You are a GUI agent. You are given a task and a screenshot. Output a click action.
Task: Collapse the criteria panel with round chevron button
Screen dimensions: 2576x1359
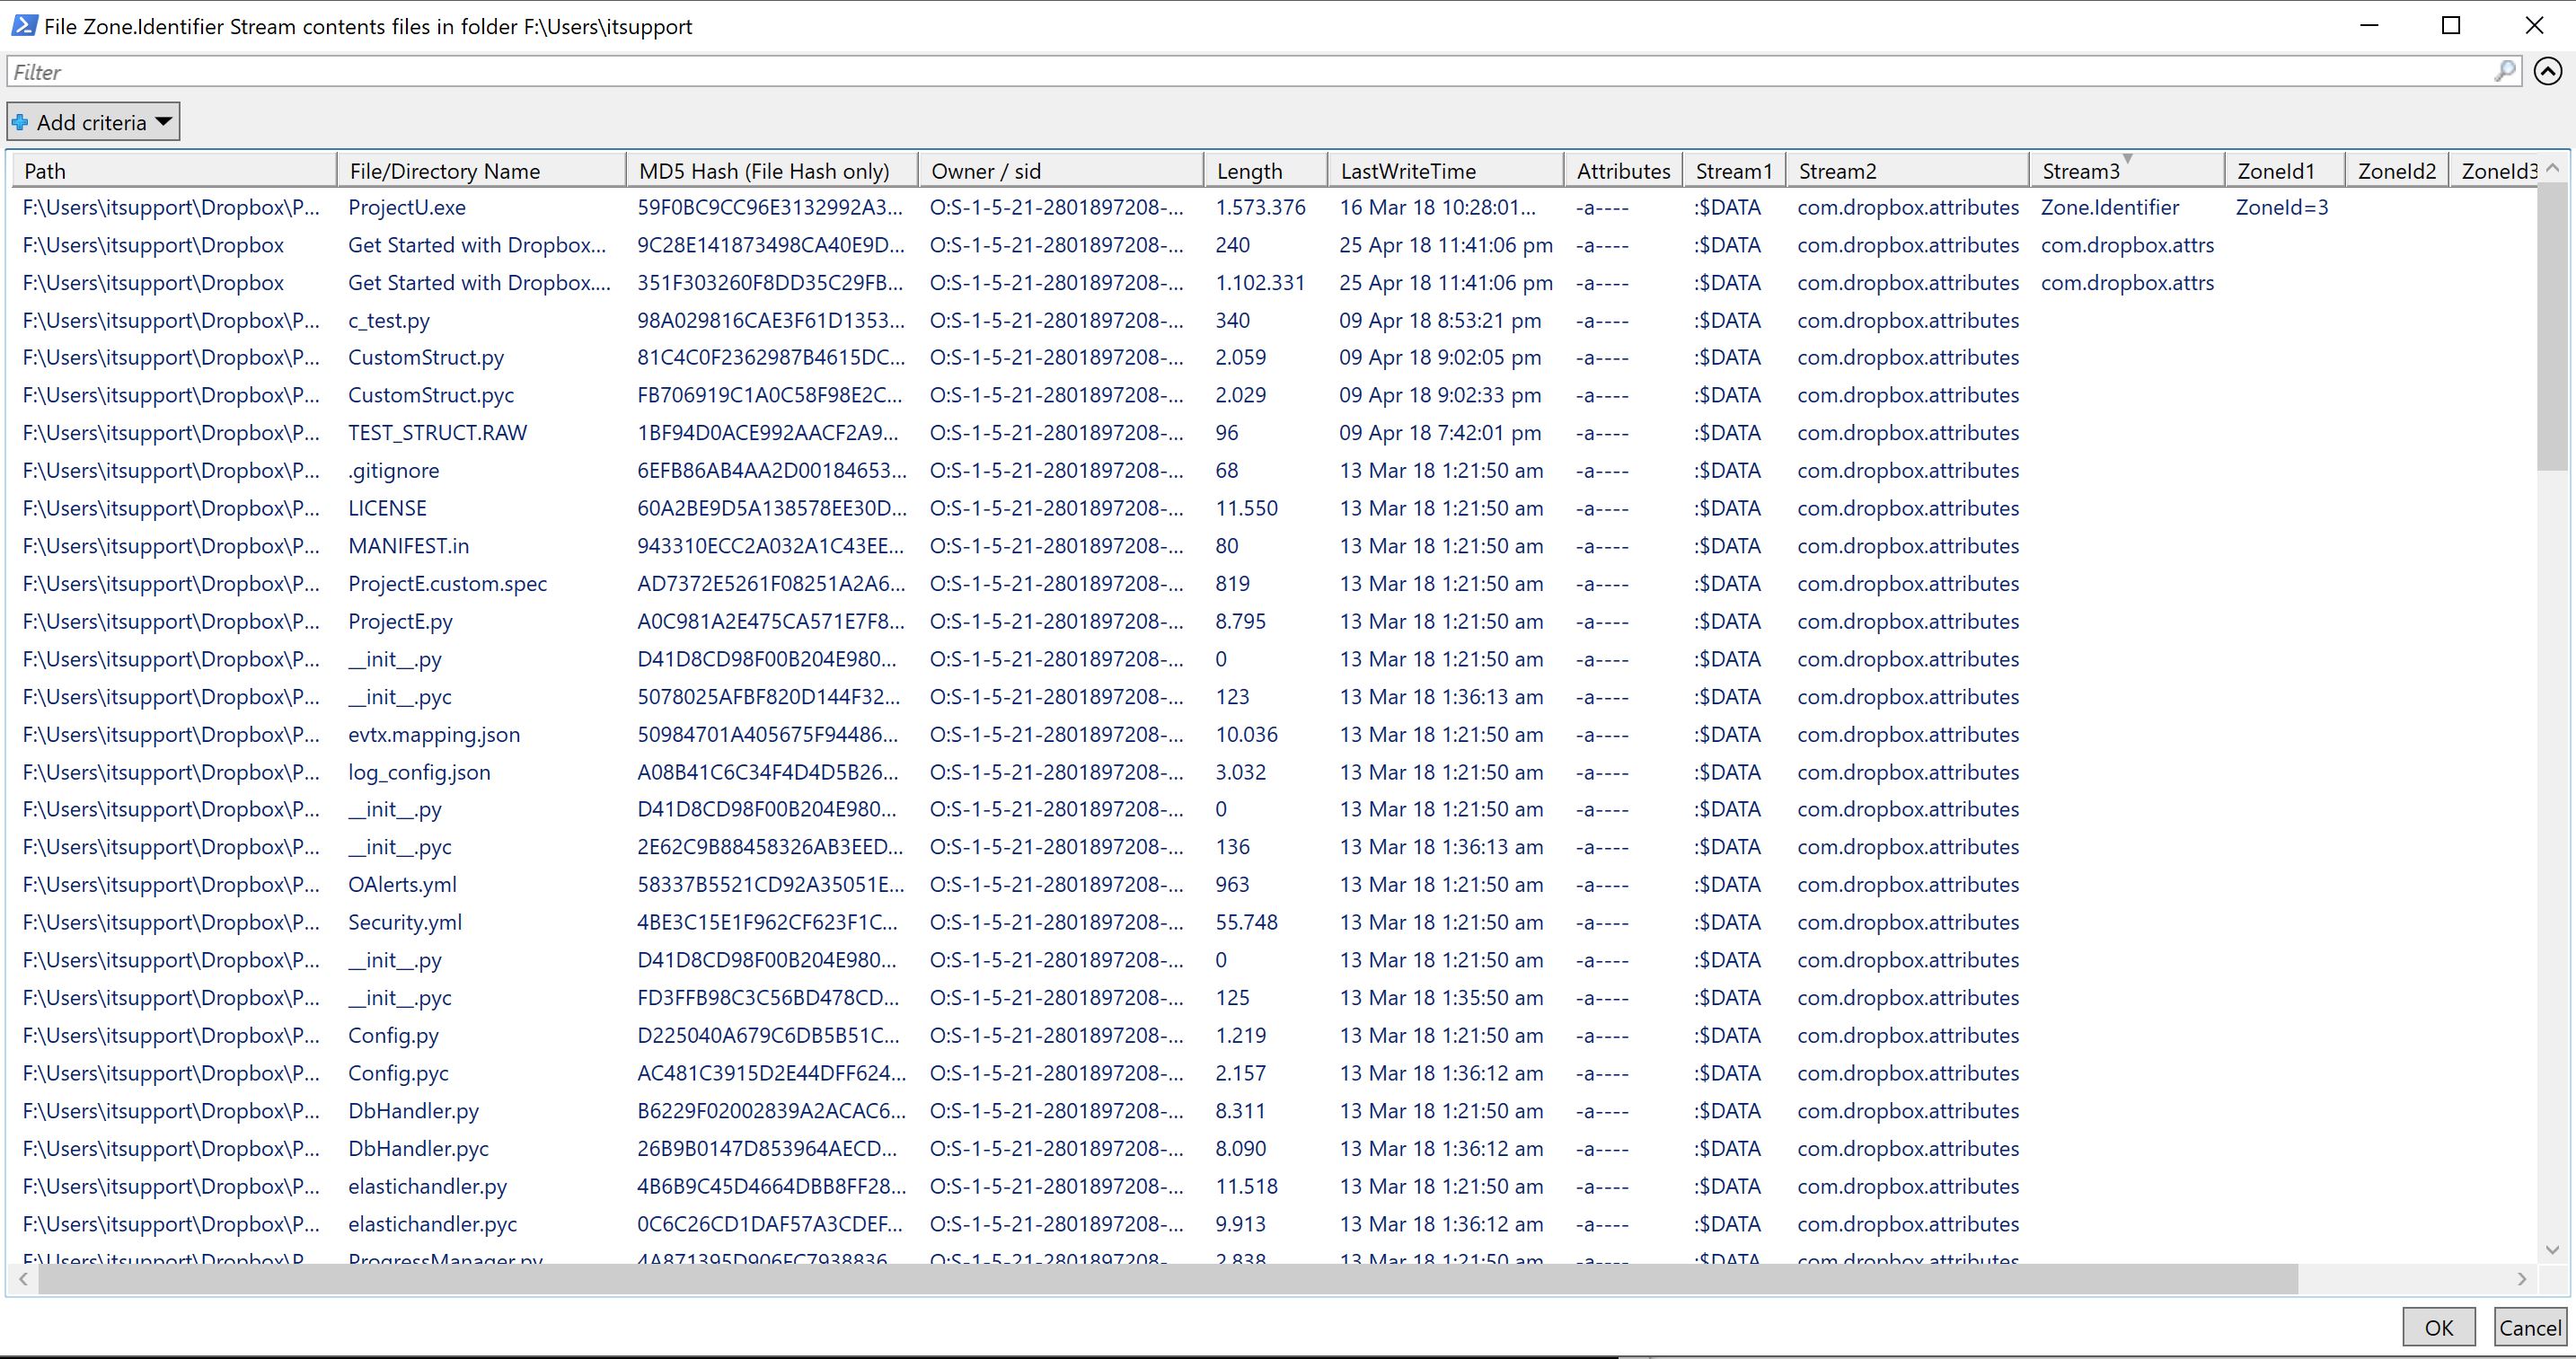tap(2547, 71)
